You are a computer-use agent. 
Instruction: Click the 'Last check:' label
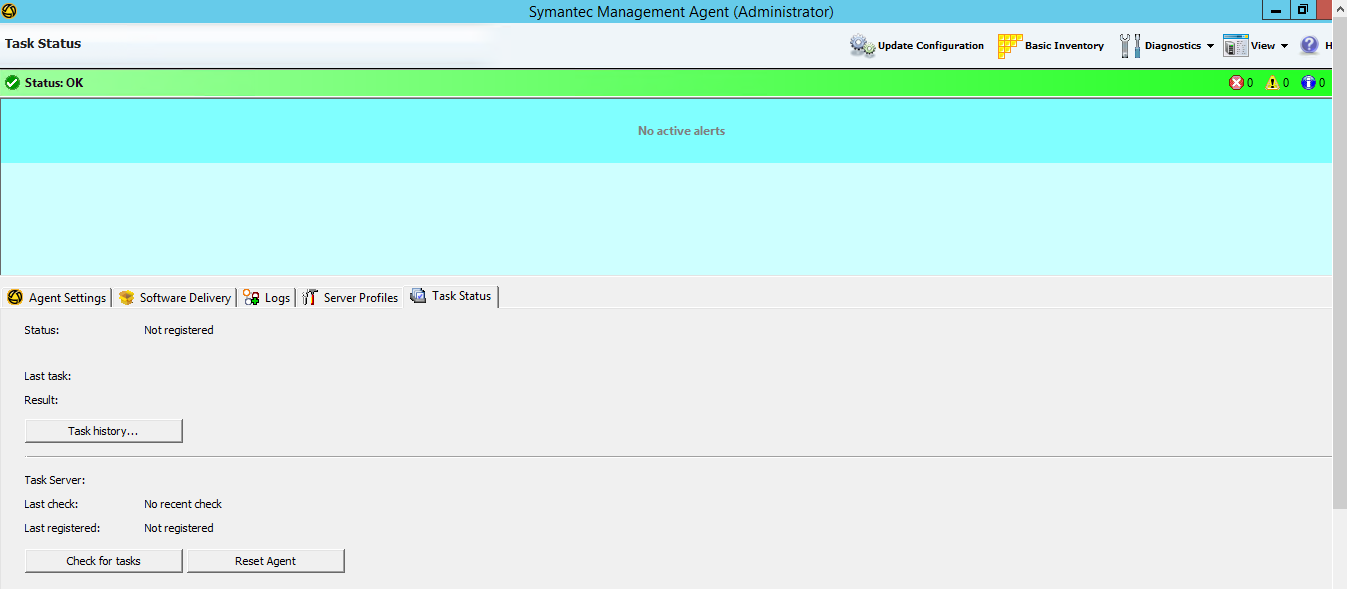click(51, 504)
